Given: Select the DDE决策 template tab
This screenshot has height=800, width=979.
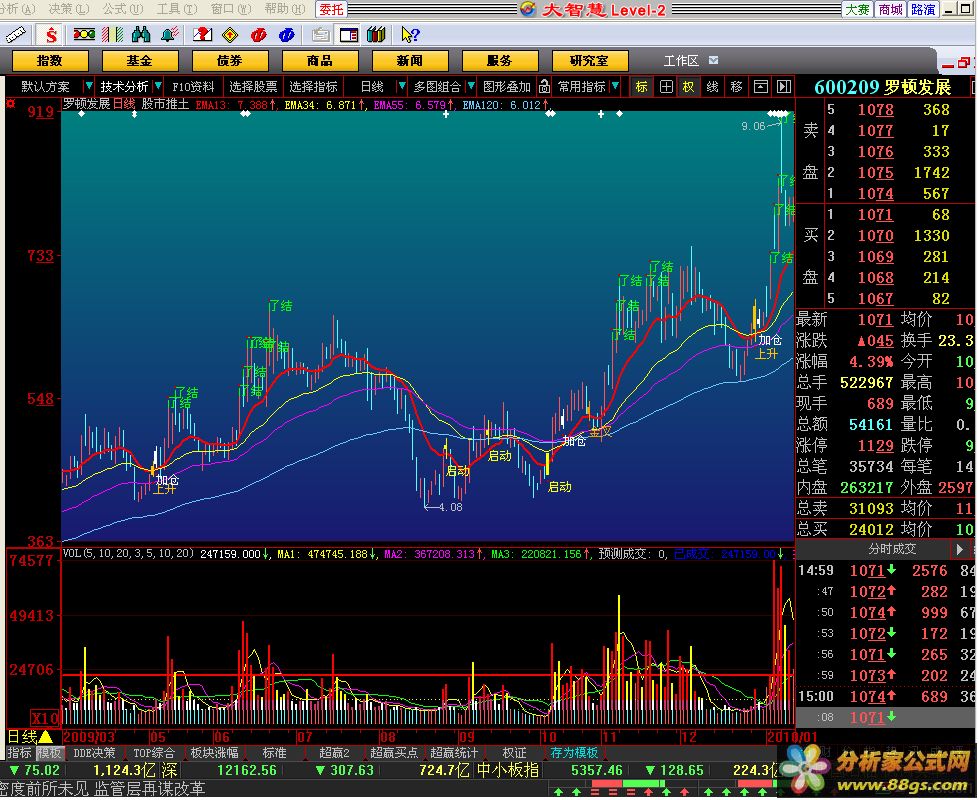Looking at the screenshot, I should tap(94, 753).
